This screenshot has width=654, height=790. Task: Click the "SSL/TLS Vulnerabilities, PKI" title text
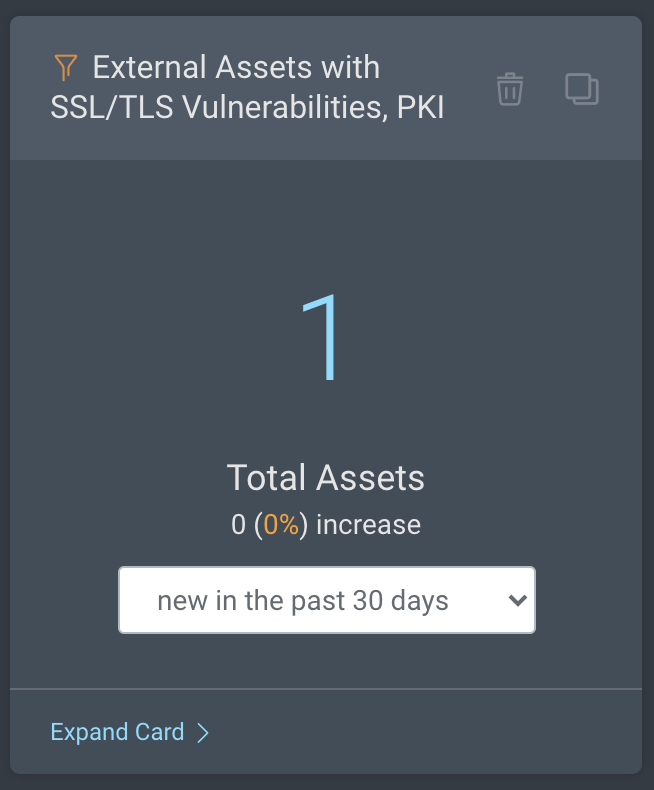click(247, 107)
